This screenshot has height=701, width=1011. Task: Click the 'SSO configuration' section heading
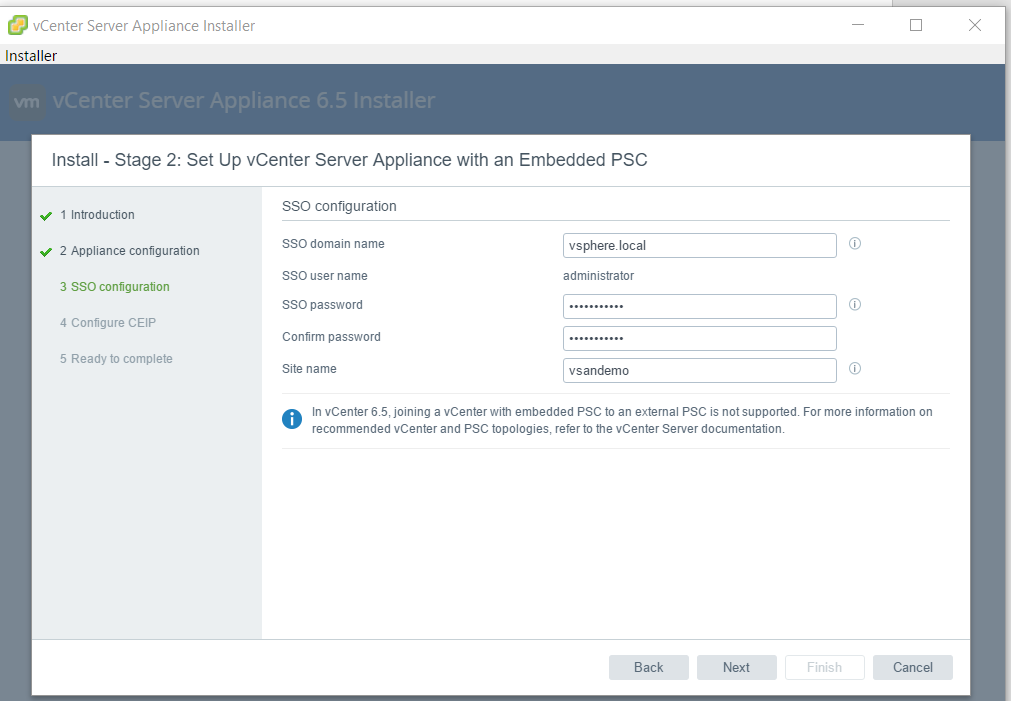[339, 206]
